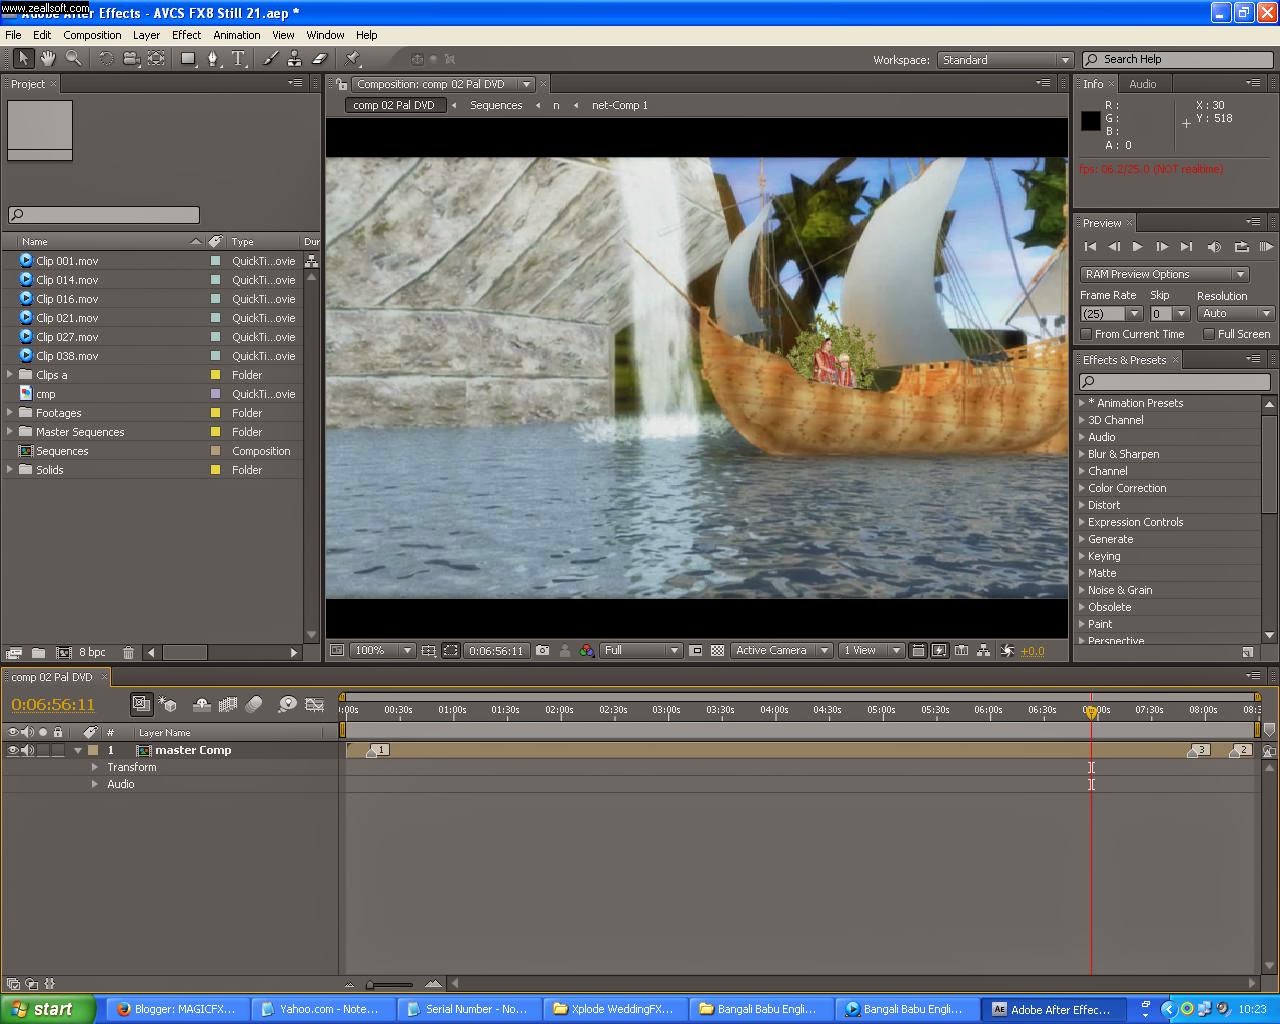1280x1024 pixels.
Task: Click the Play button in Preview panel
Action: [1137, 246]
